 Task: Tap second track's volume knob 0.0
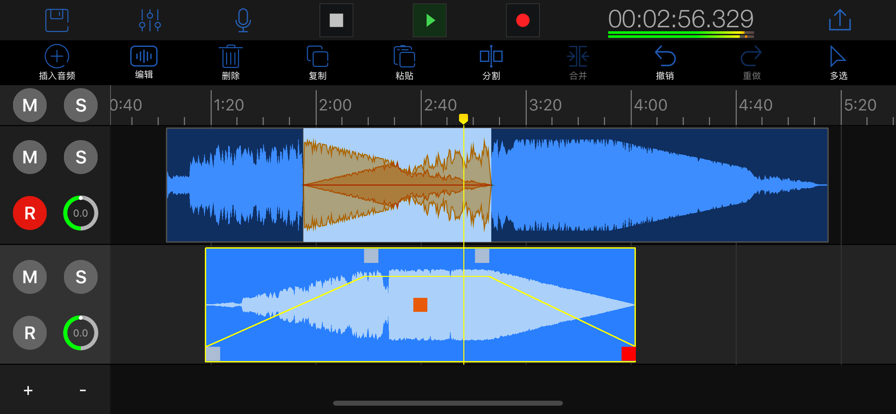[81, 333]
